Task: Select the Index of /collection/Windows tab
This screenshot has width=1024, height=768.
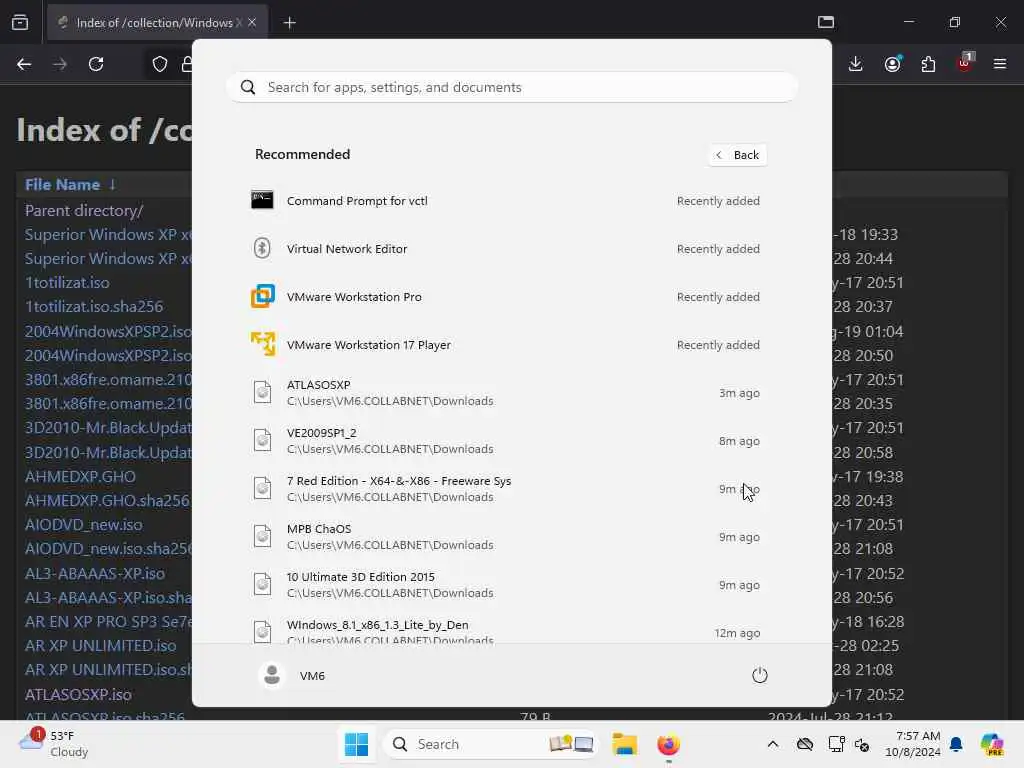Action: point(155,23)
